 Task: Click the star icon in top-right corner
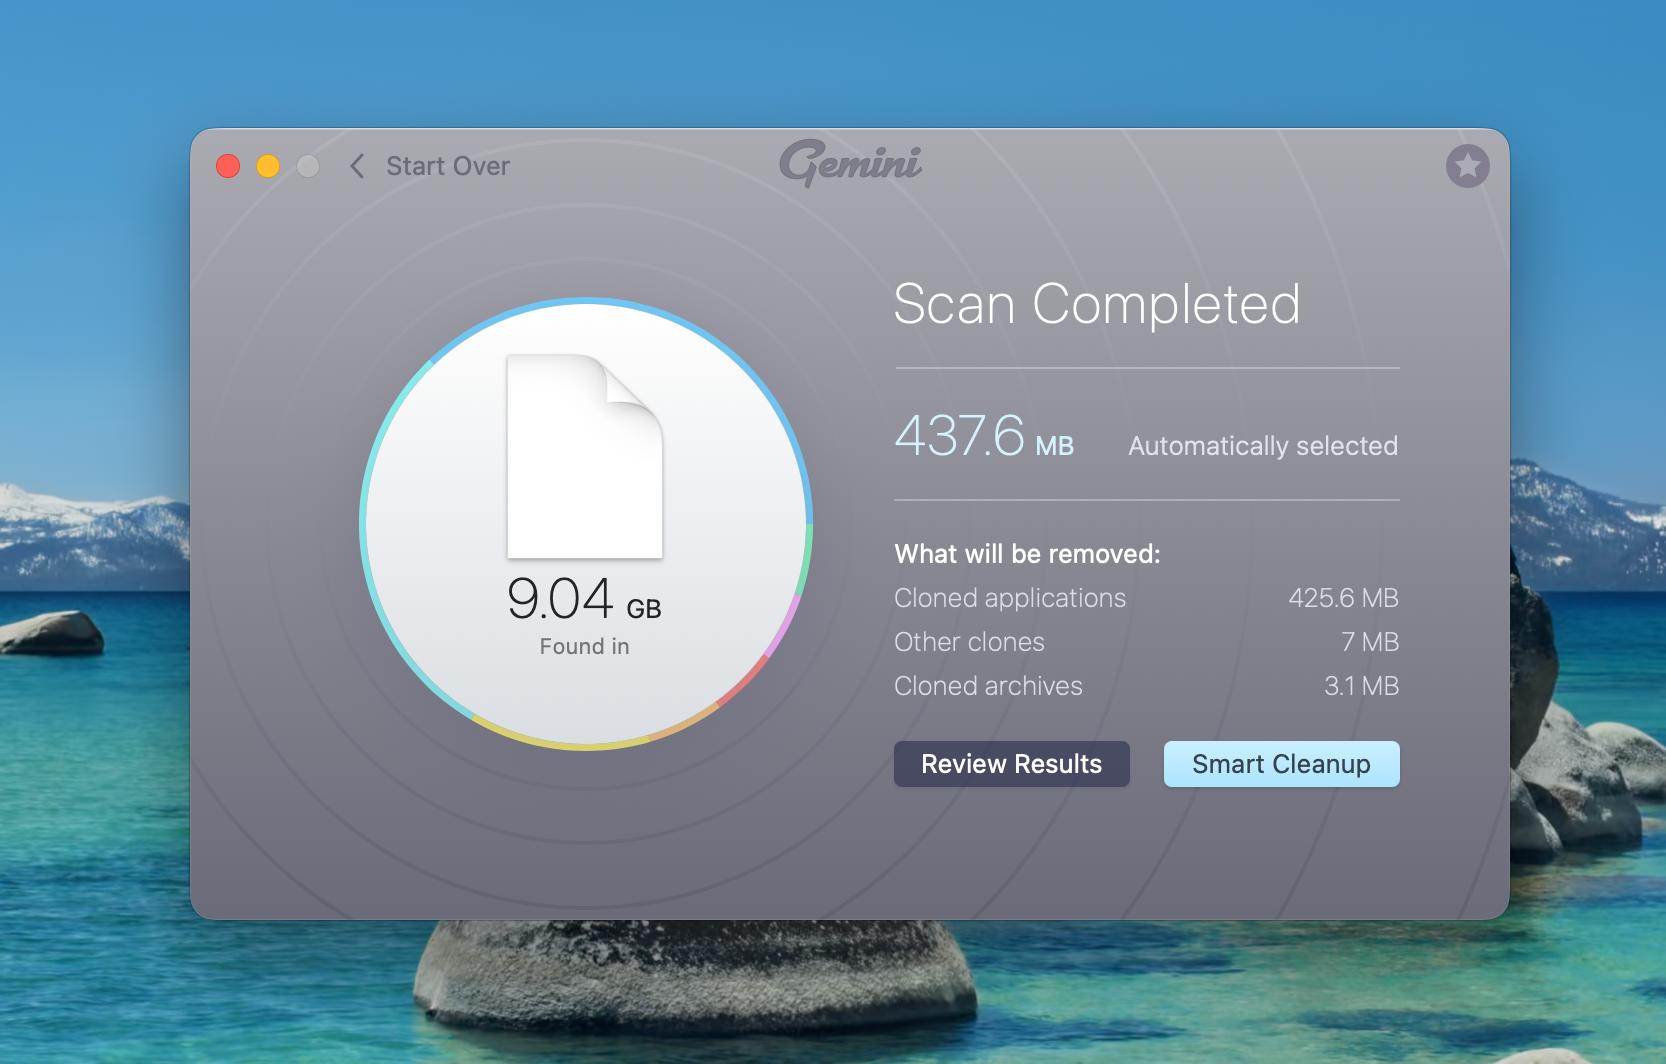click(x=1467, y=166)
